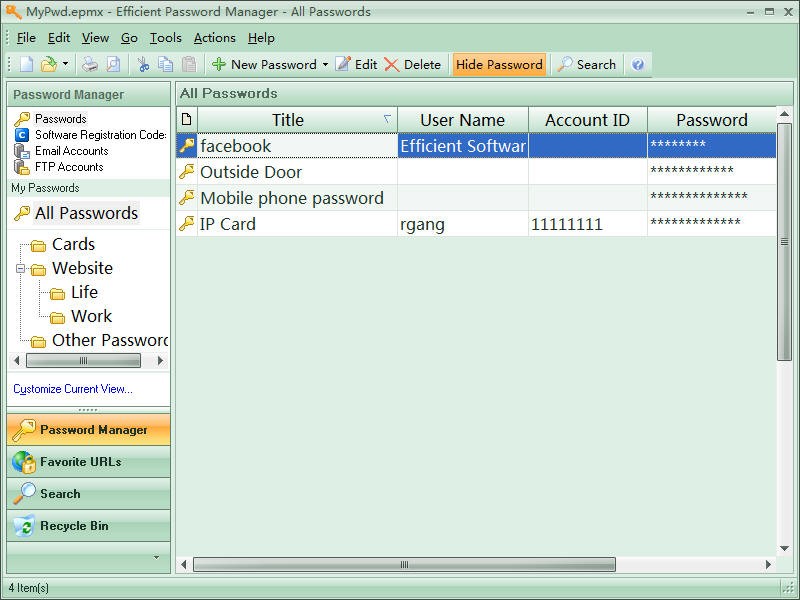Click the Copy toolbar icon
Screen dimensions: 800x600
(165, 64)
